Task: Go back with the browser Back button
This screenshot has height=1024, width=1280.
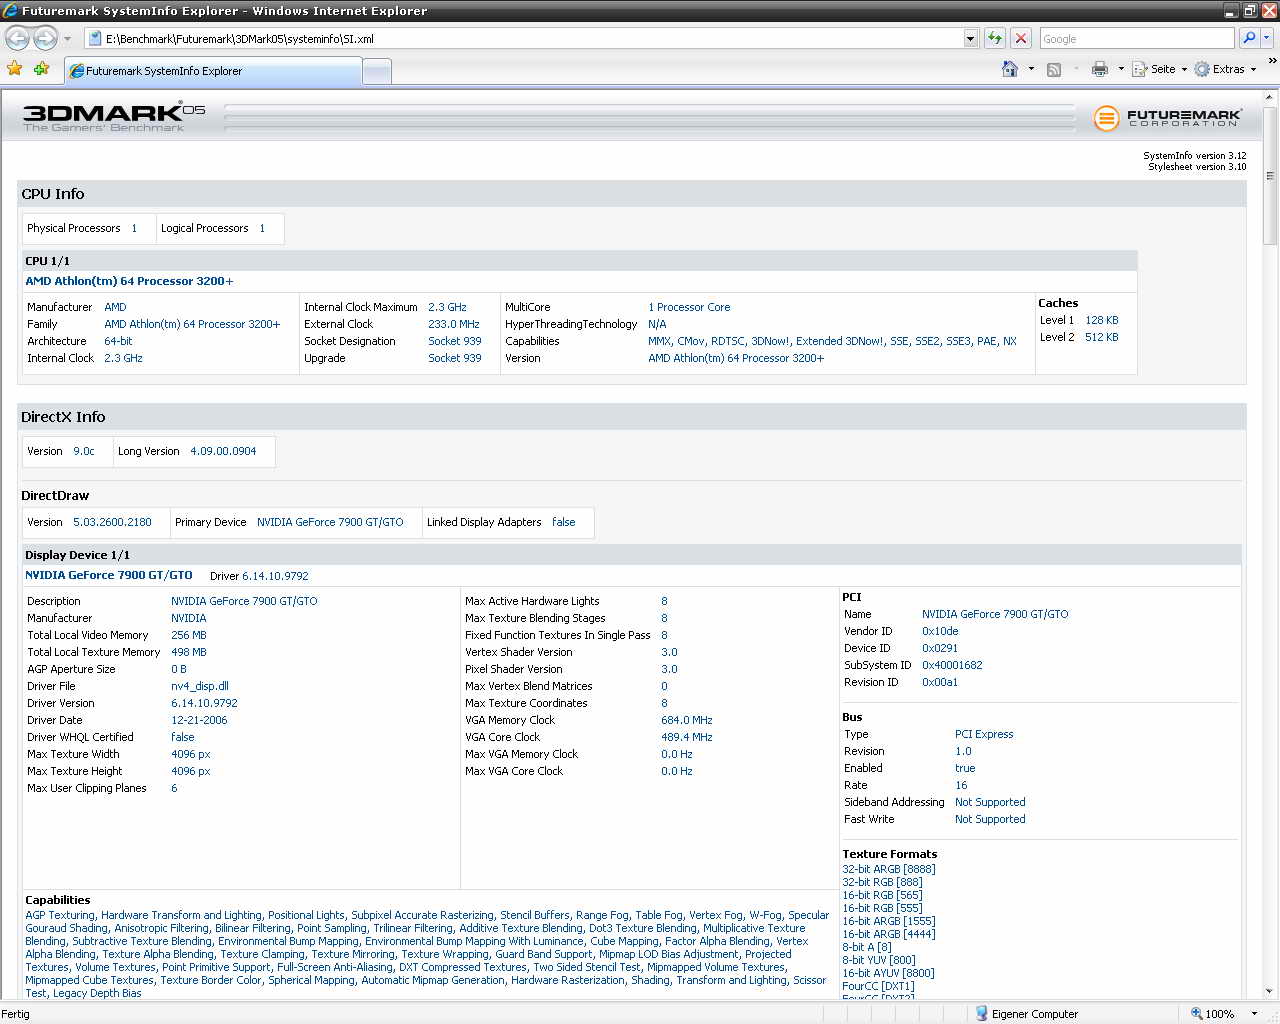Action: [17, 38]
